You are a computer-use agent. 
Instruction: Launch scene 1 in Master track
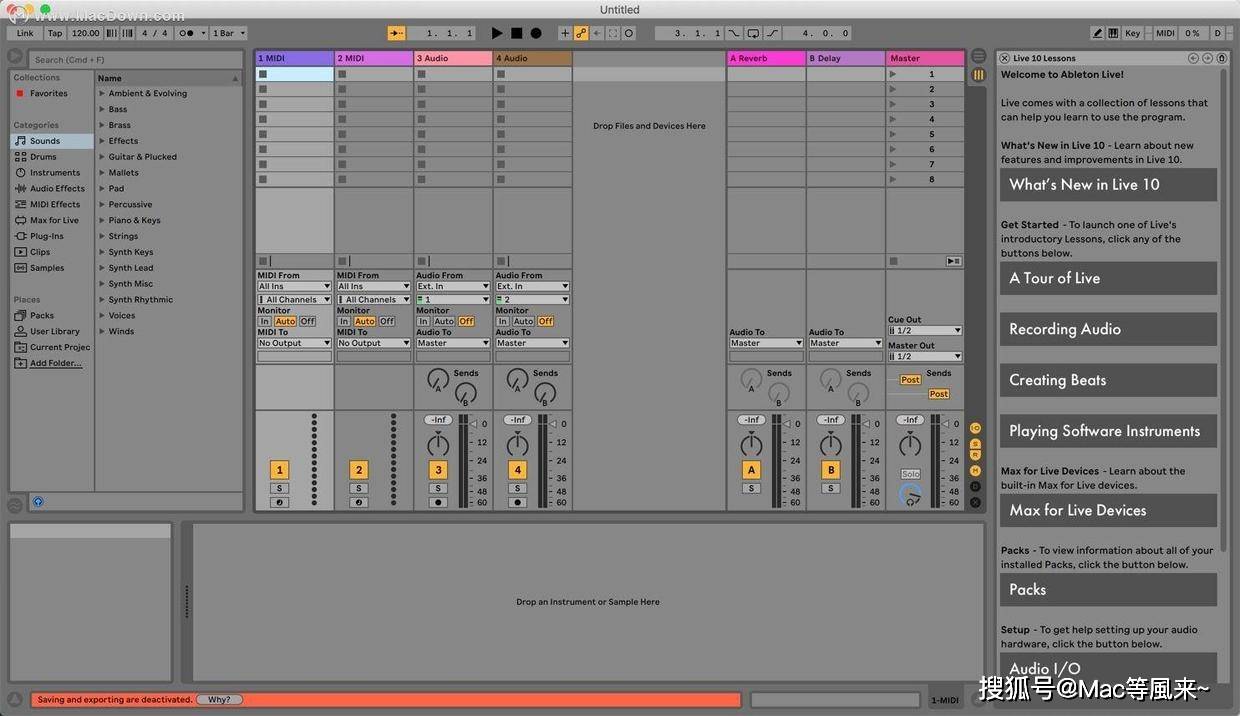(893, 74)
